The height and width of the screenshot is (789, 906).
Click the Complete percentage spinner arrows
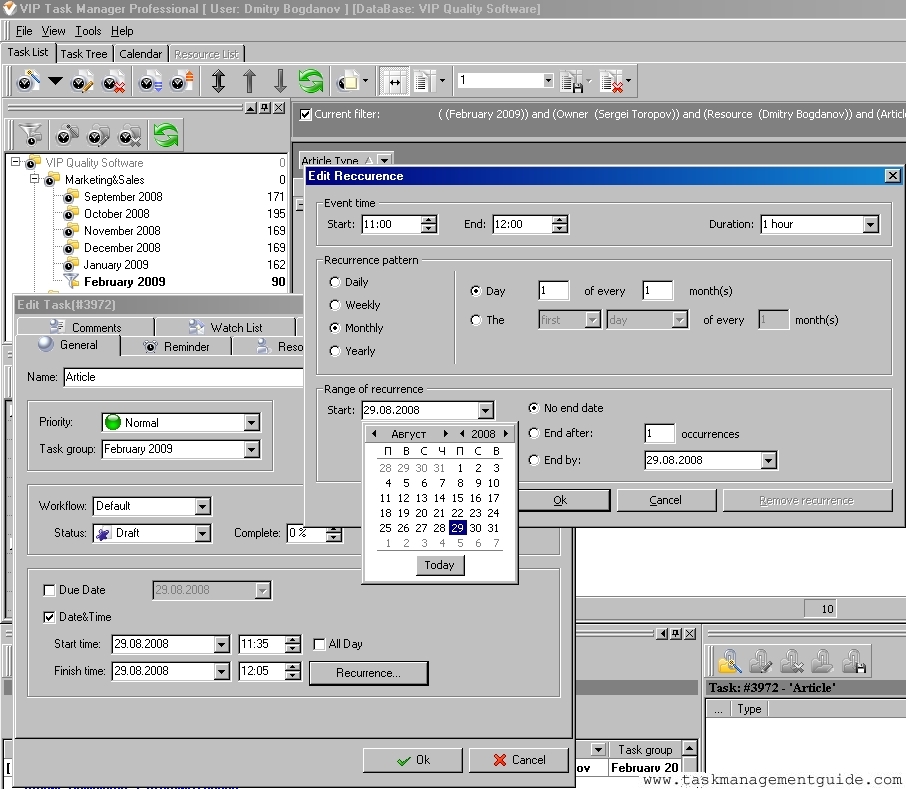coord(334,534)
